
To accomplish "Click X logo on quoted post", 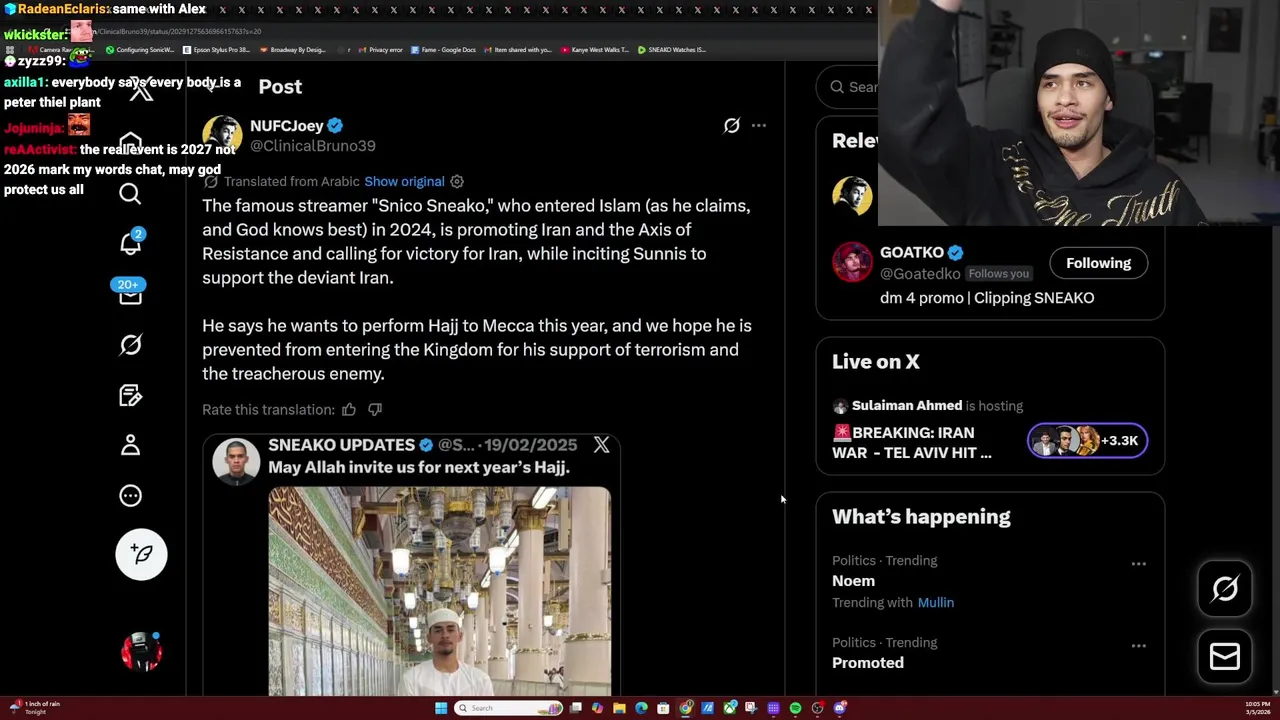I will 601,445.
